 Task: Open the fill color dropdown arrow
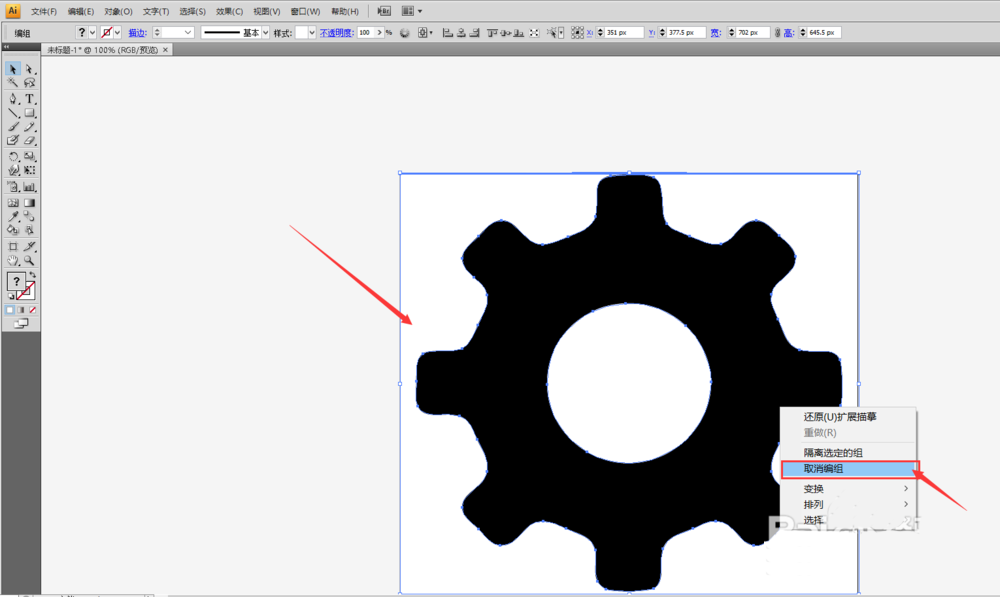[92, 33]
